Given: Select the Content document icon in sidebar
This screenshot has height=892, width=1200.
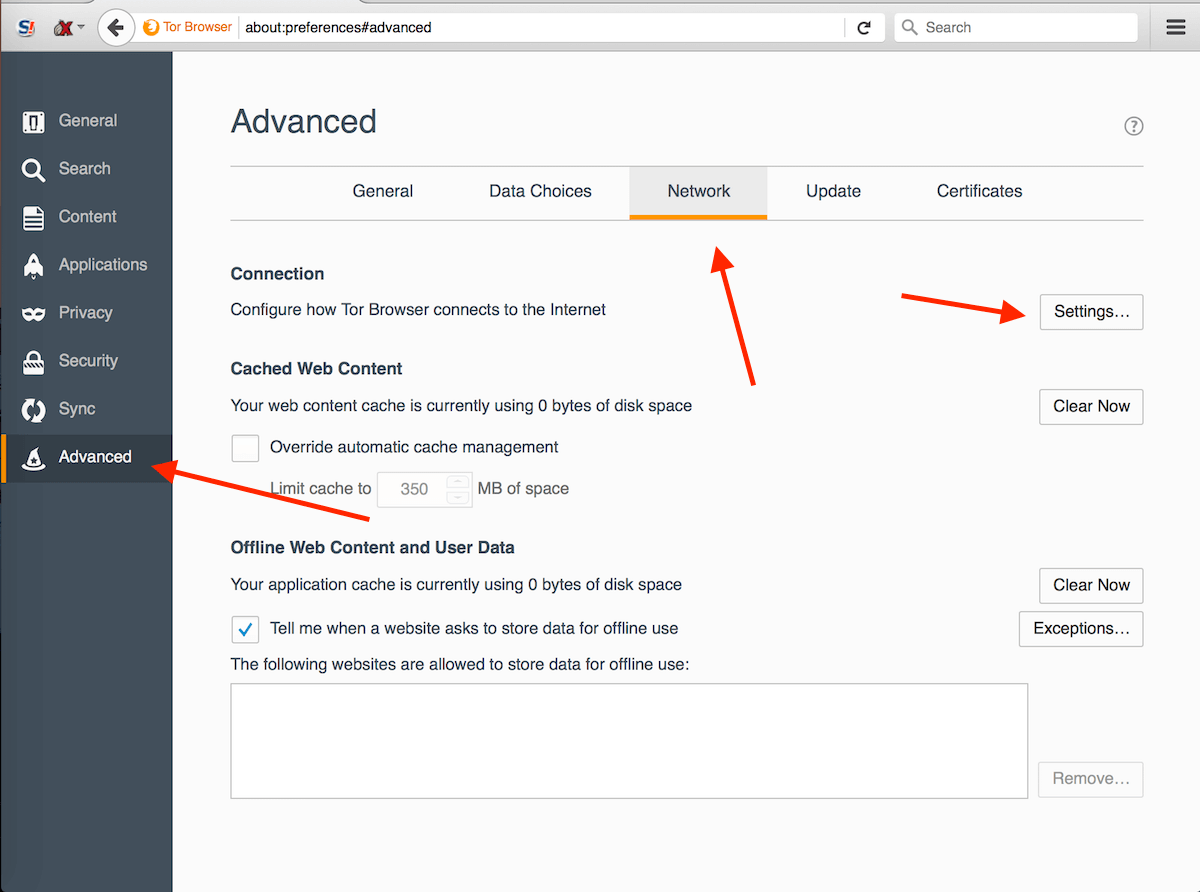Looking at the screenshot, I should pos(33,217).
